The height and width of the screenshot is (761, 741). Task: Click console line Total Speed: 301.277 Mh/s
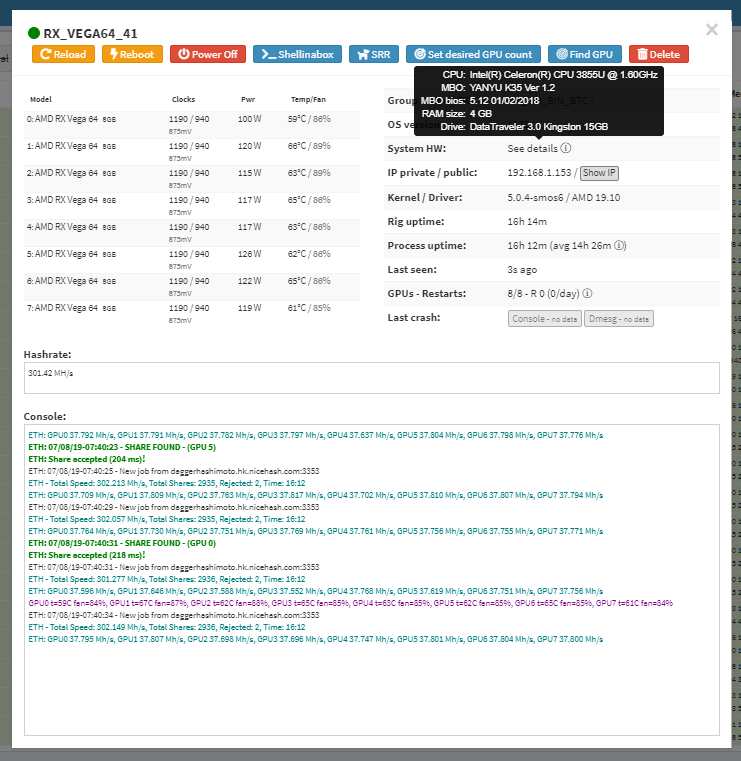(x=167, y=579)
